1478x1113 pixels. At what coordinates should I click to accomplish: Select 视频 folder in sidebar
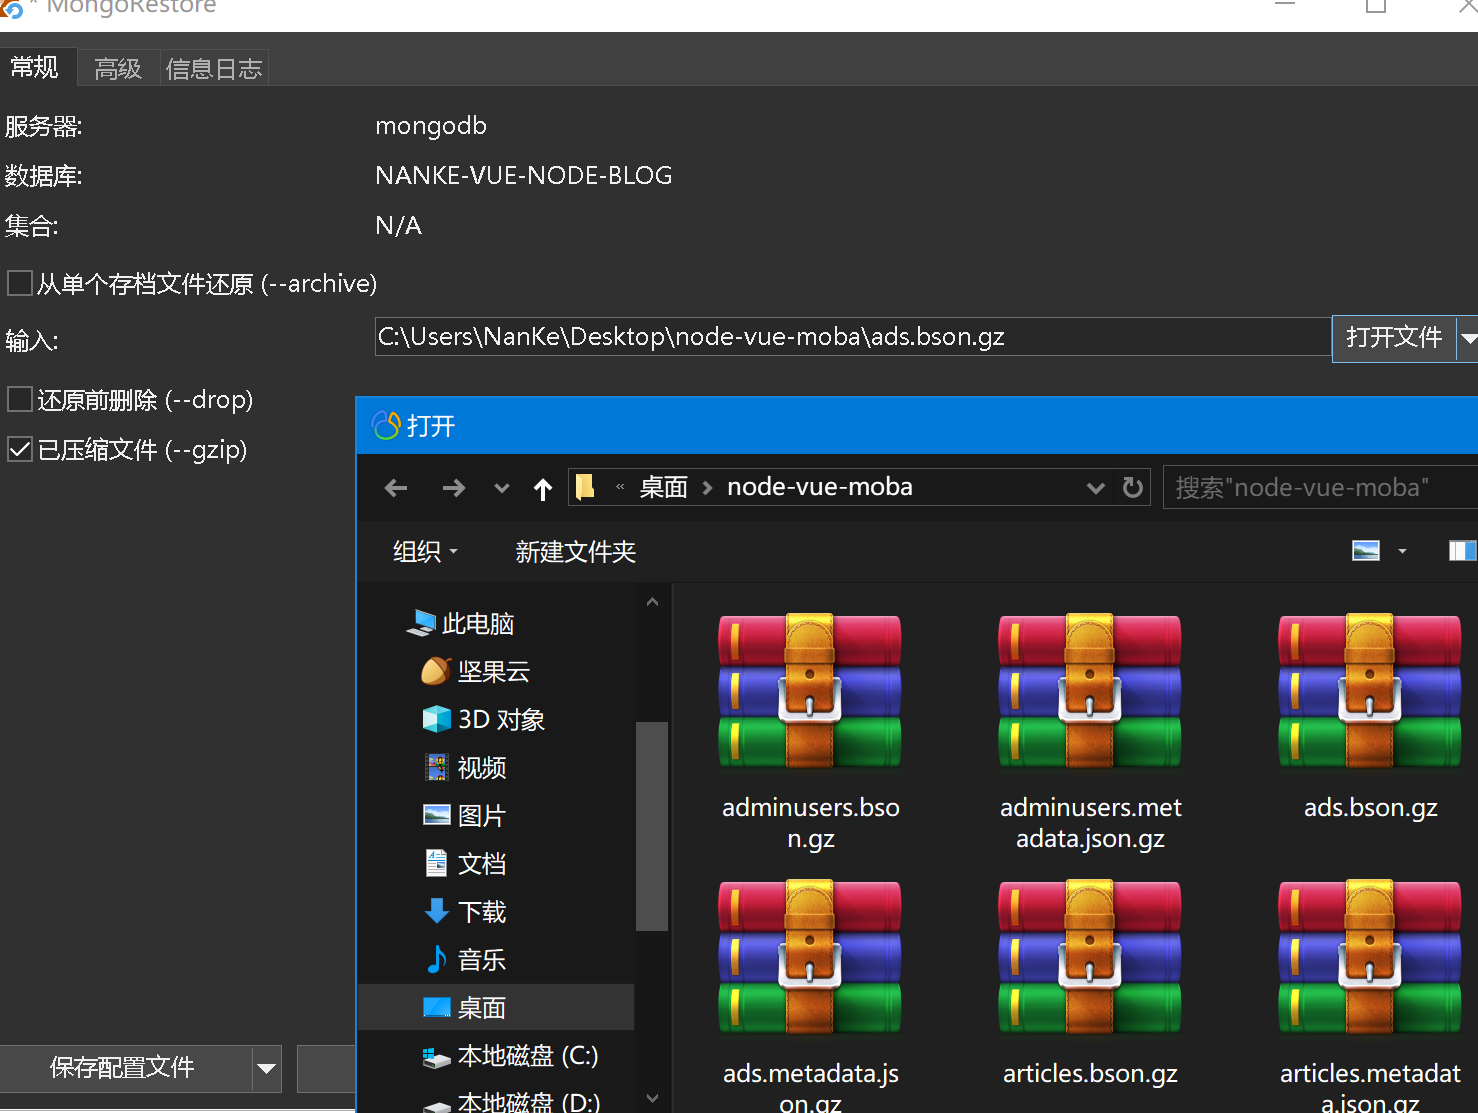click(466, 767)
